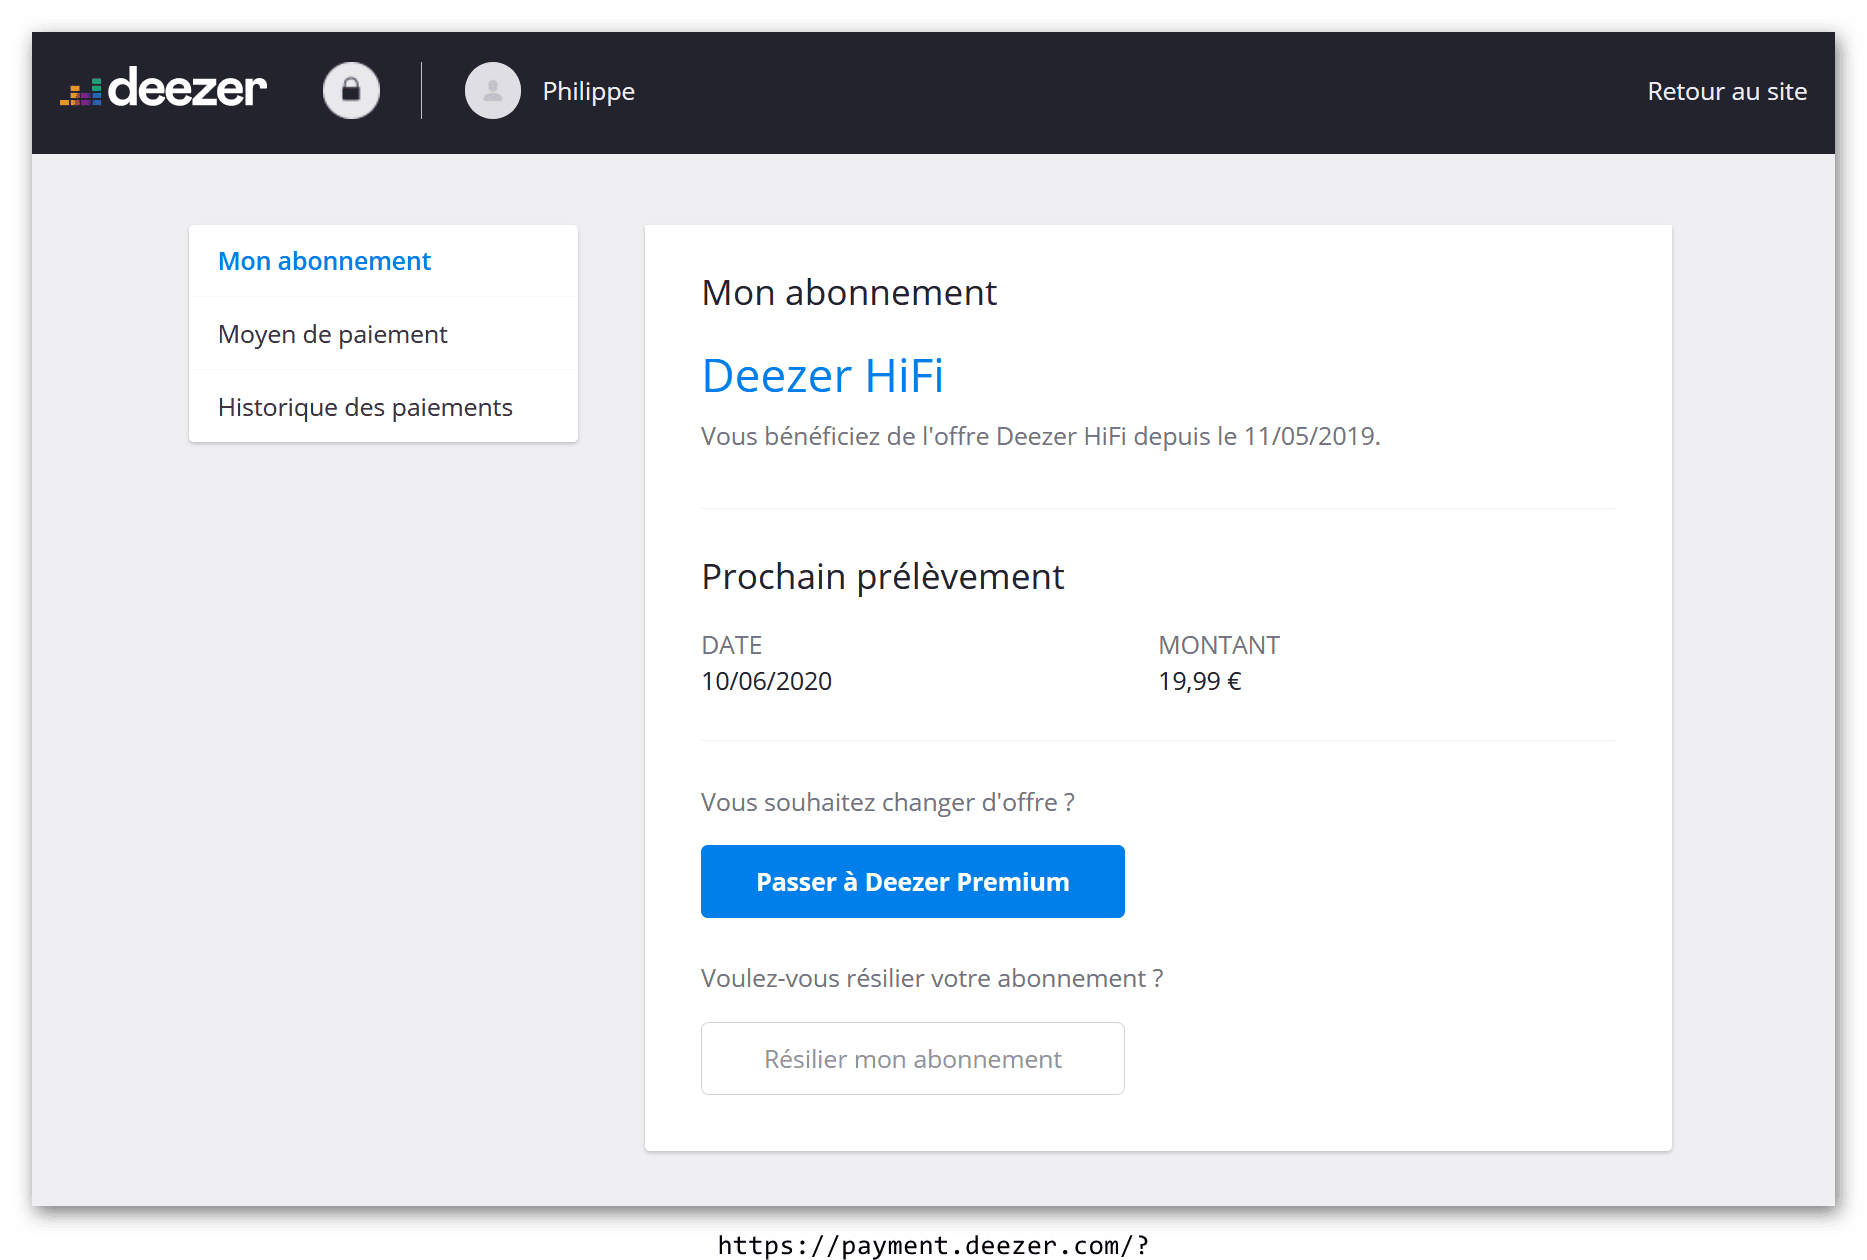Click the payment.deezer.com URL caption
Image resolution: width=1867 pixels, height=1260 pixels.
click(x=933, y=1245)
